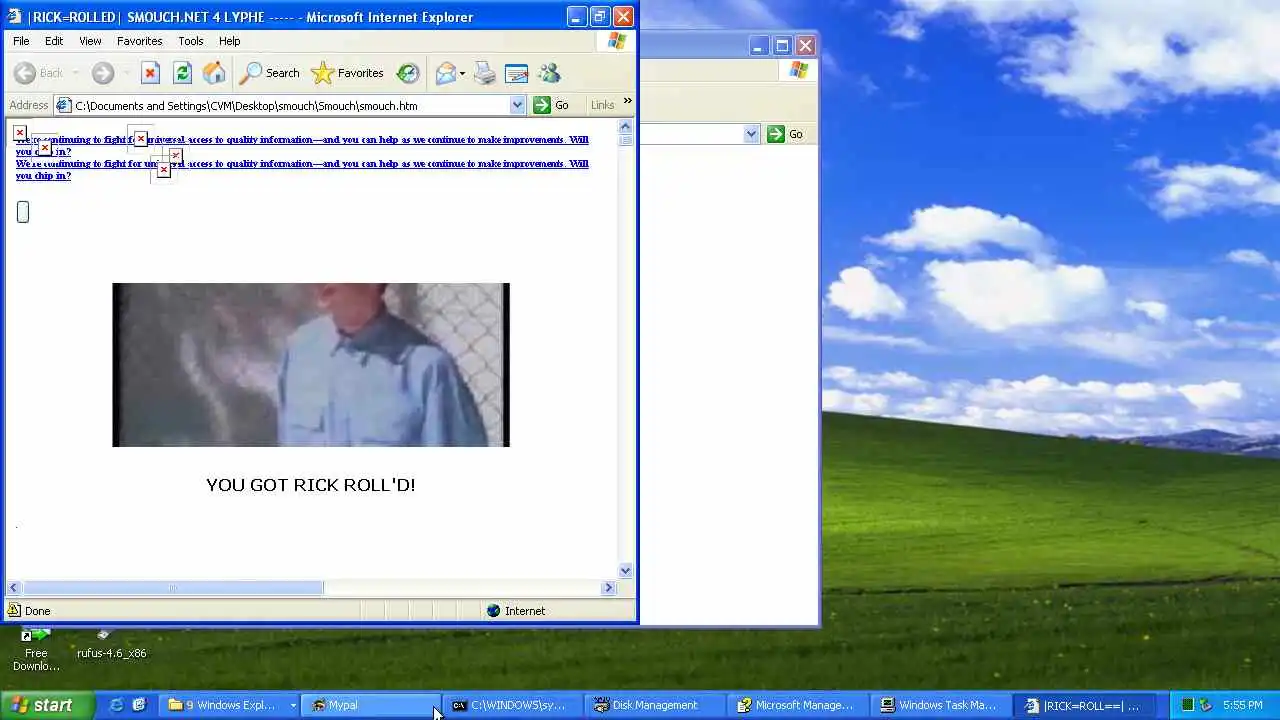Click the page icon inside the Address bar
1280x720 pixels.
tap(64, 105)
